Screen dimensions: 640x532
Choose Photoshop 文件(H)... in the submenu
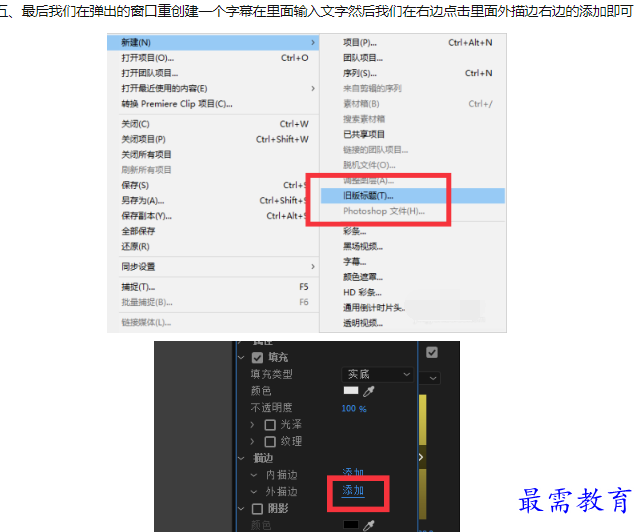(x=413, y=211)
